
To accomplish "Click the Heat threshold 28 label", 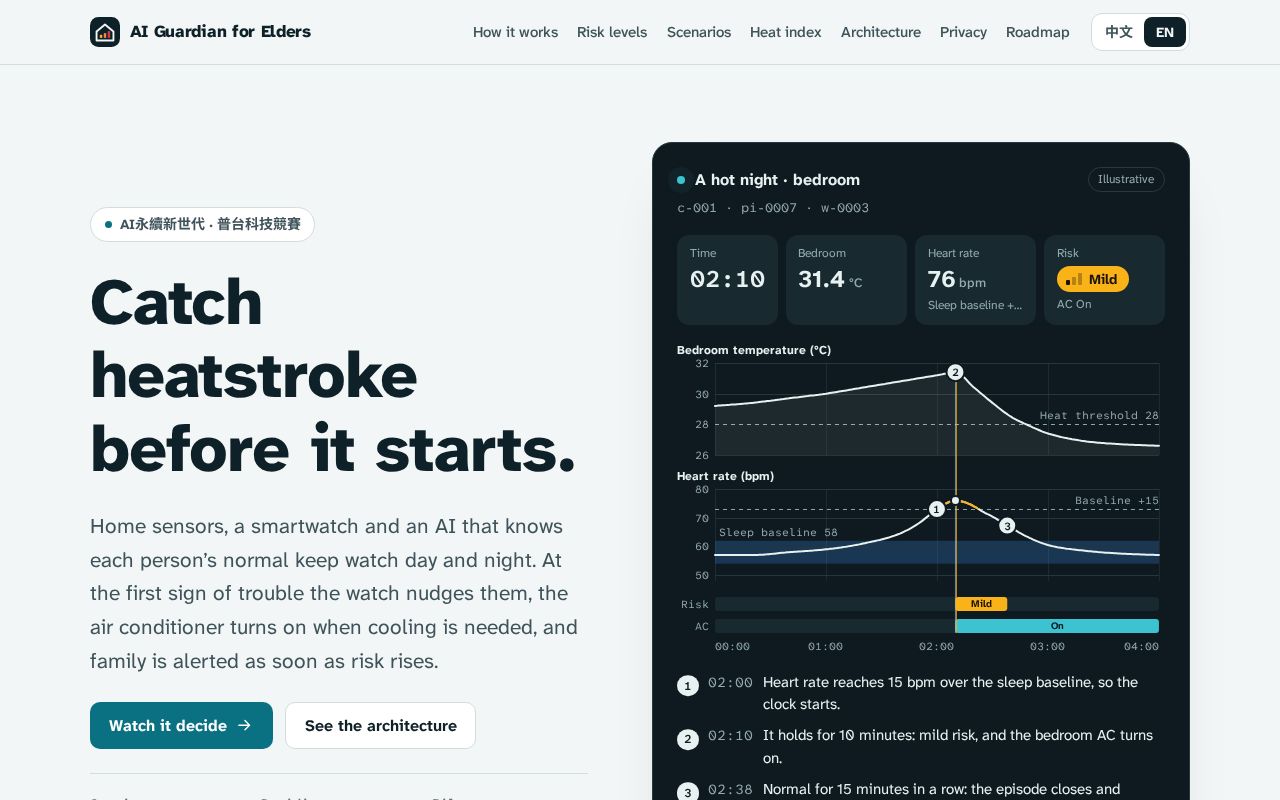I will click(x=1098, y=415).
